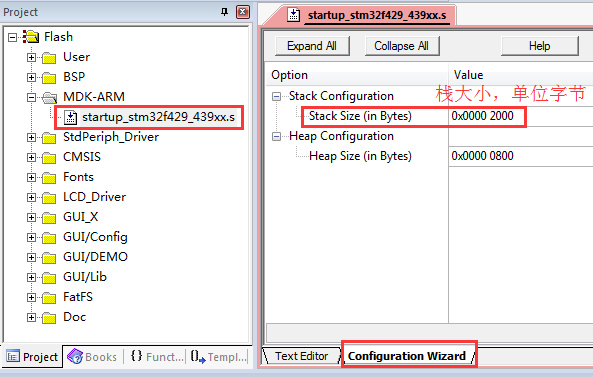Expand the LCD_Driver group

(31, 198)
